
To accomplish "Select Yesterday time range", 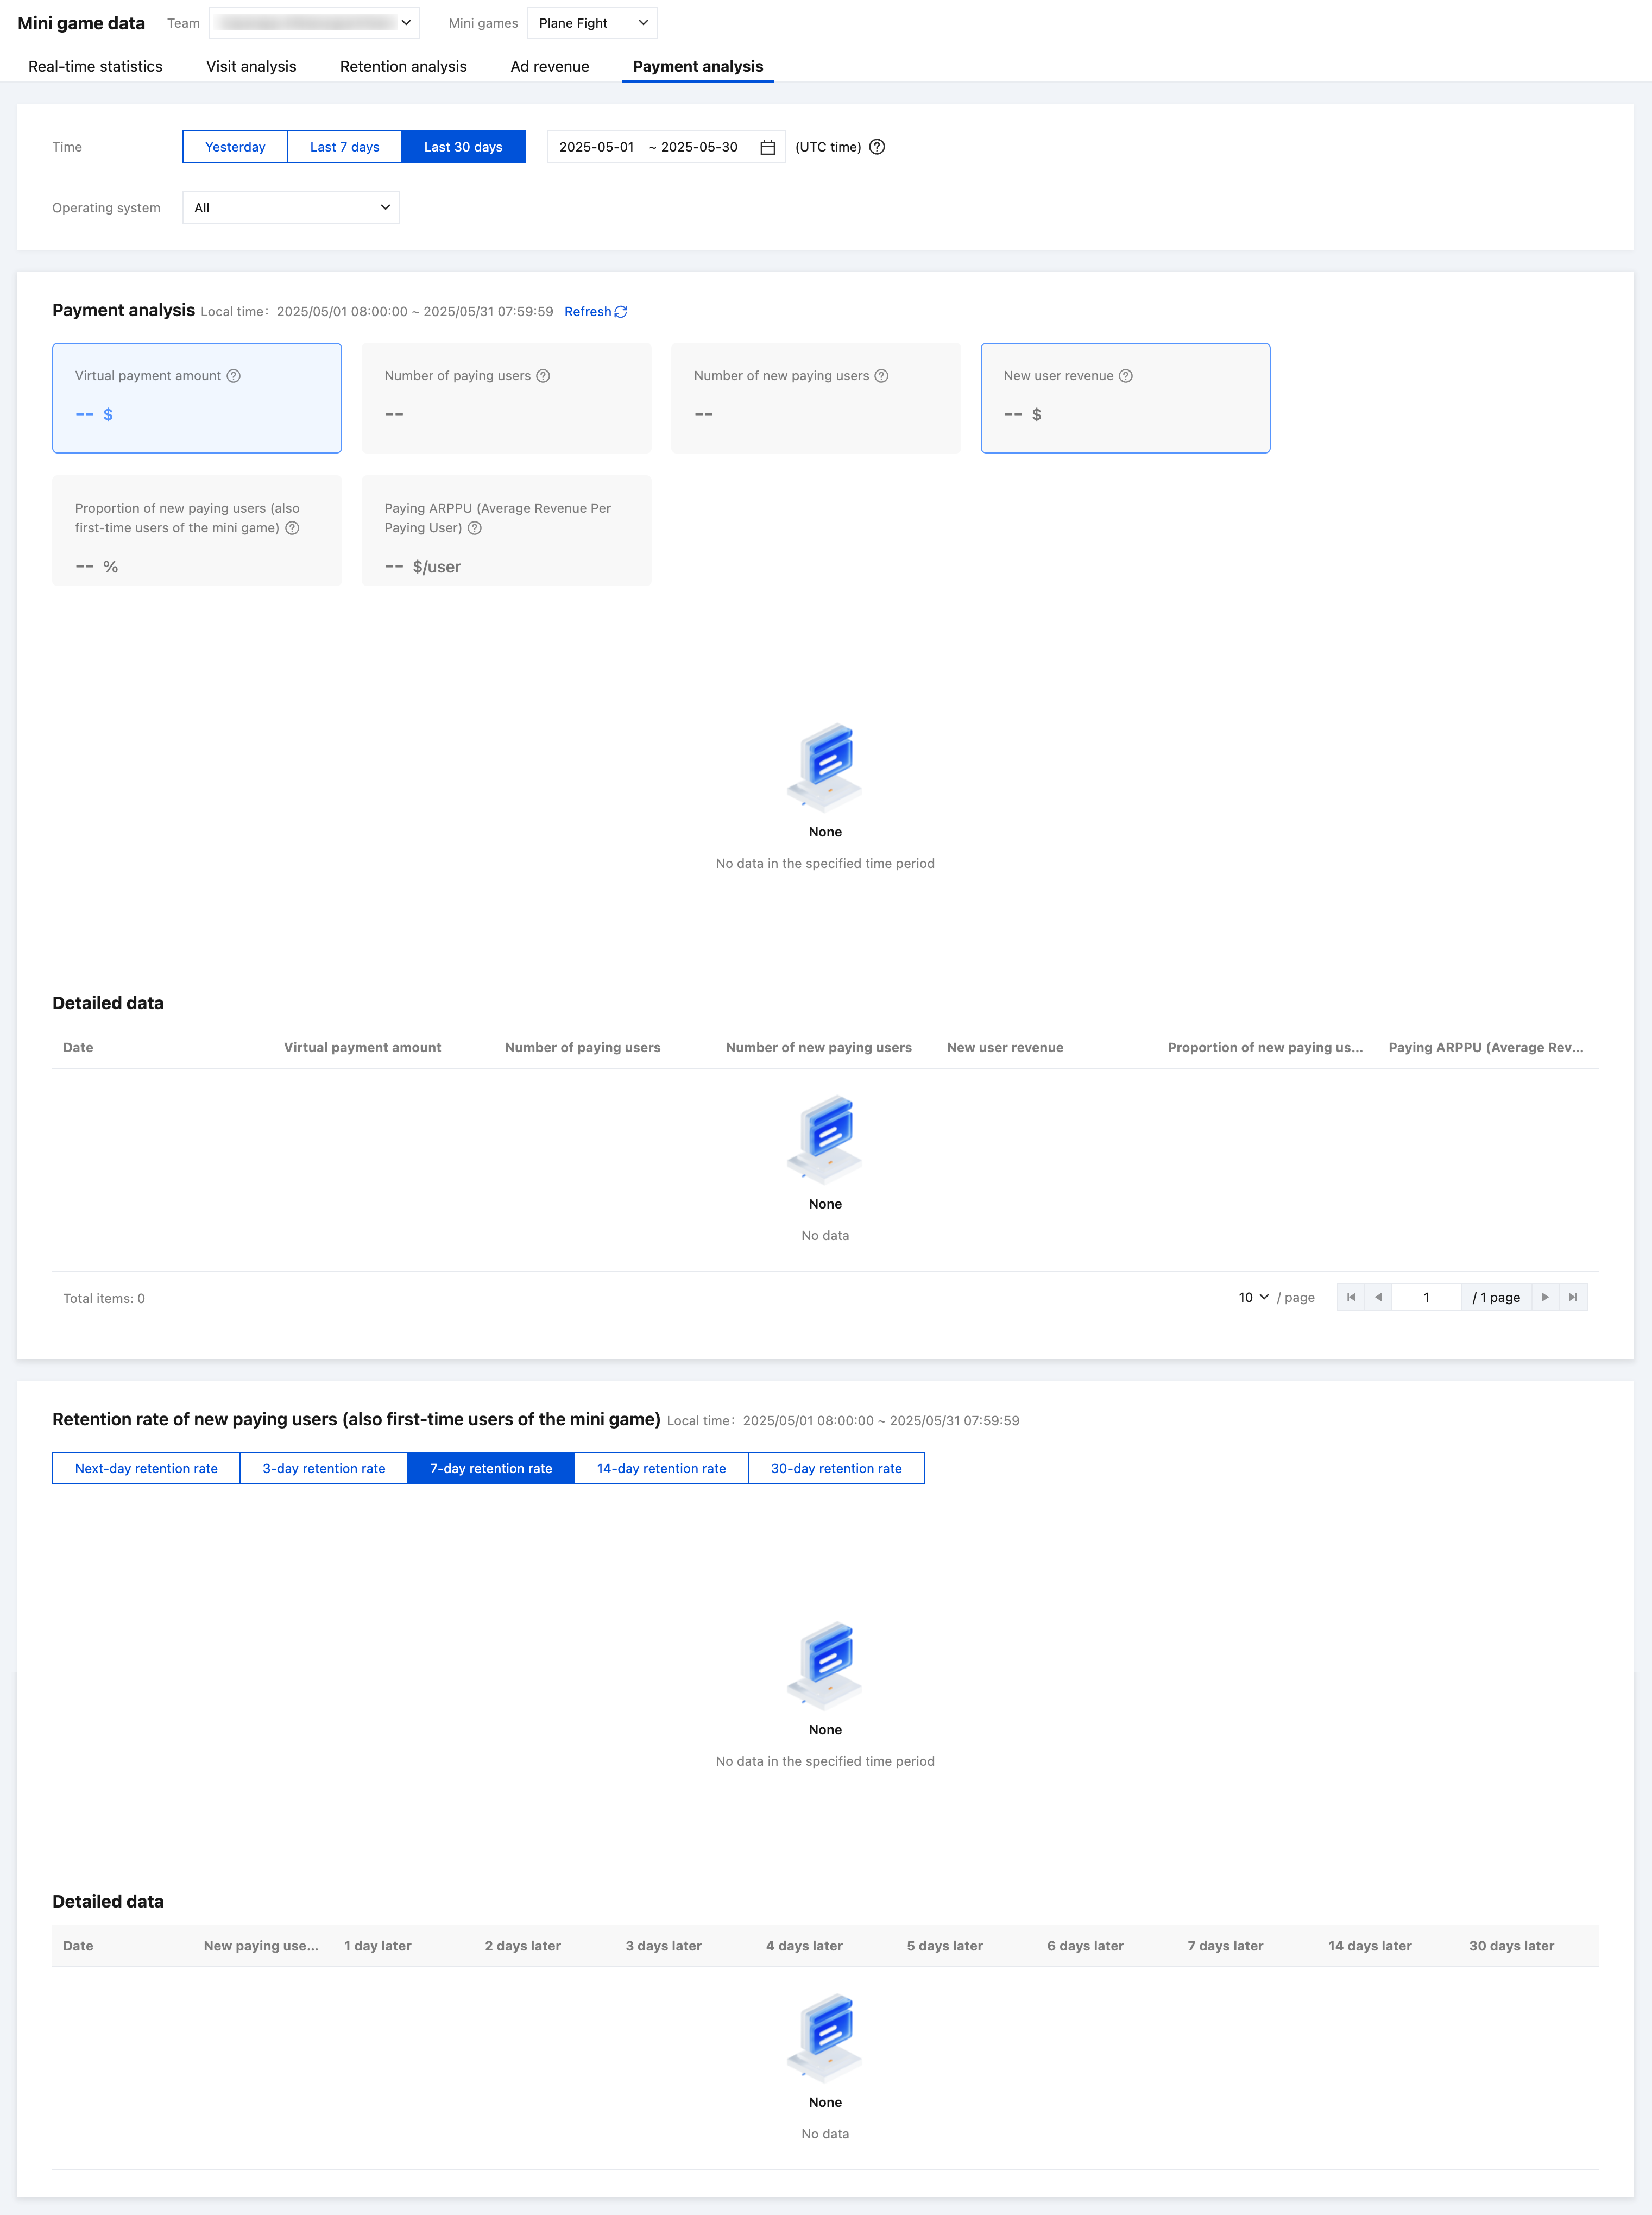I will [x=235, y=147].
